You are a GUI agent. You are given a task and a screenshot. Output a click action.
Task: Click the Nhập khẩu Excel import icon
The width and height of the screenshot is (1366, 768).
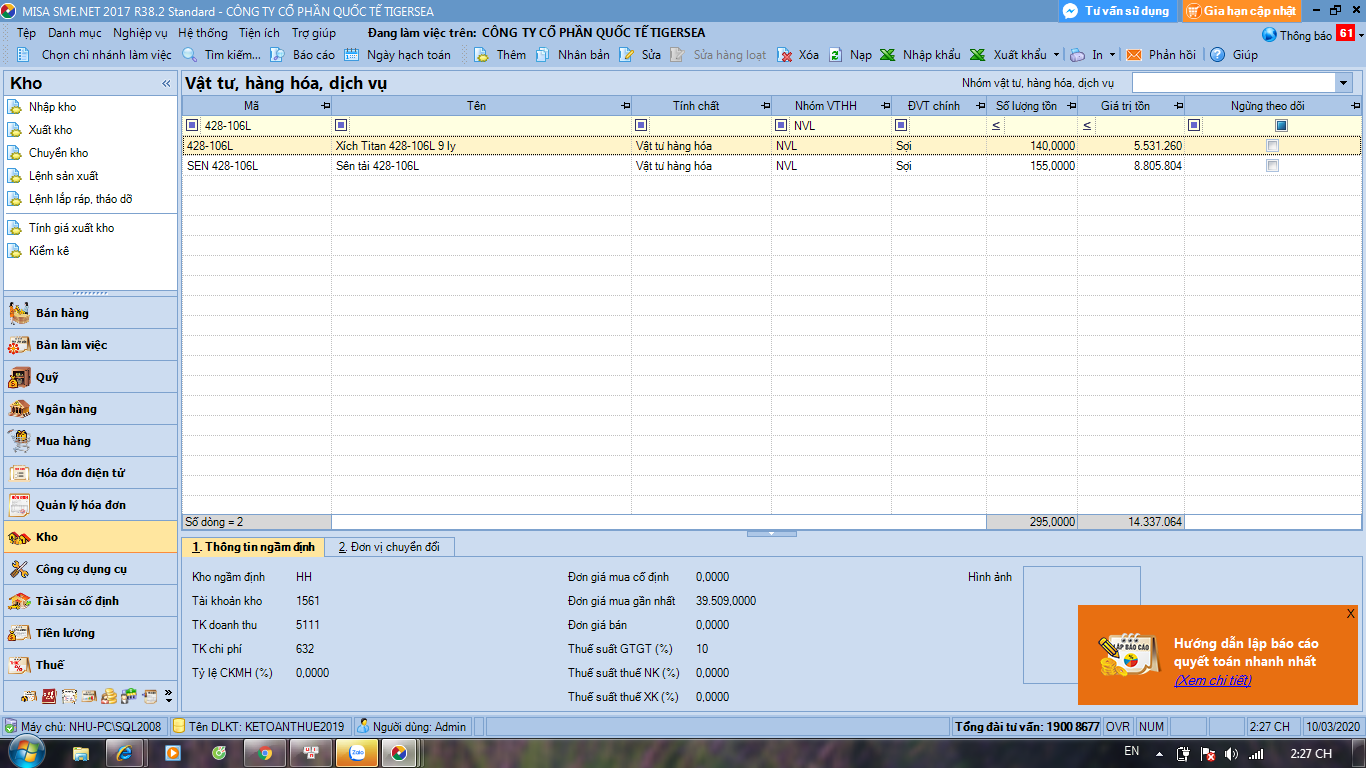pos(887,55)
